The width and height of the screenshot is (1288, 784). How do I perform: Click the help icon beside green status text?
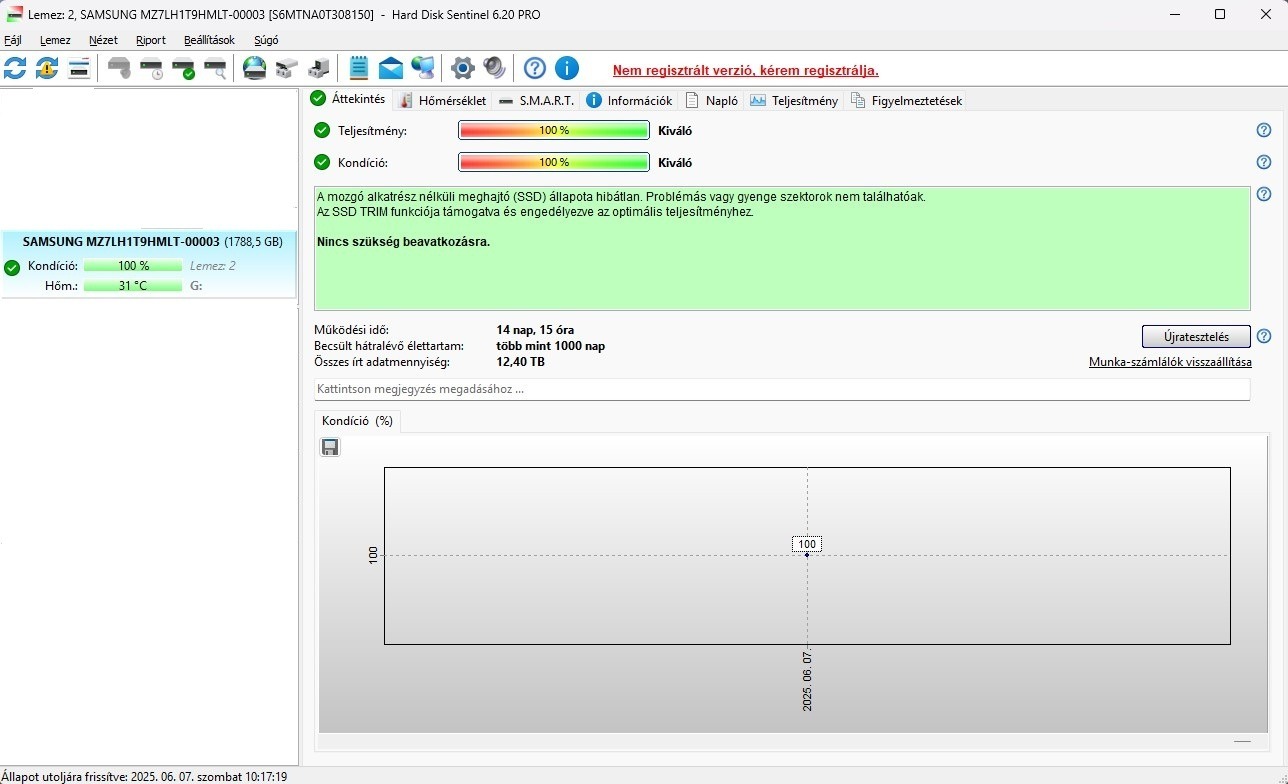coord(1264,194)
